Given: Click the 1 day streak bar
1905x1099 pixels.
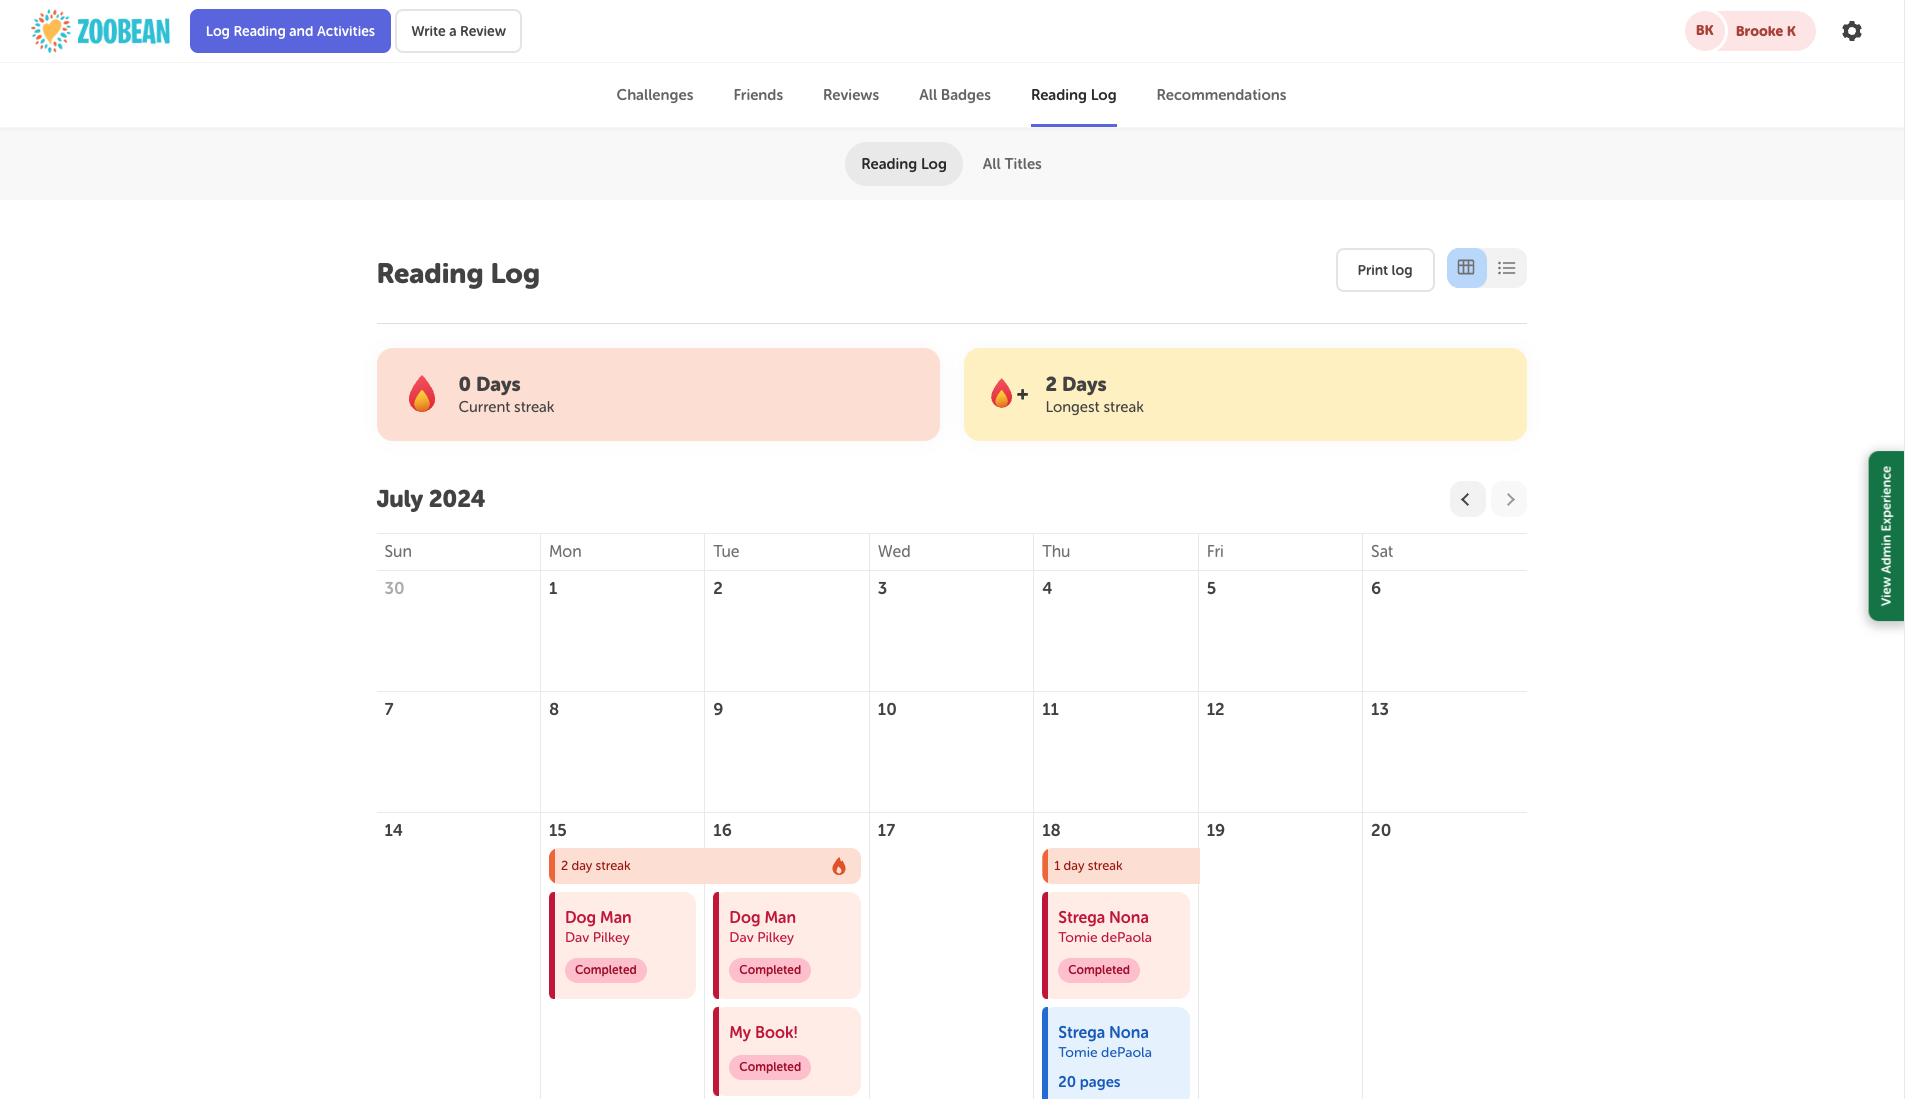Looking at the screenshot, I should (x=1120, y=866).
